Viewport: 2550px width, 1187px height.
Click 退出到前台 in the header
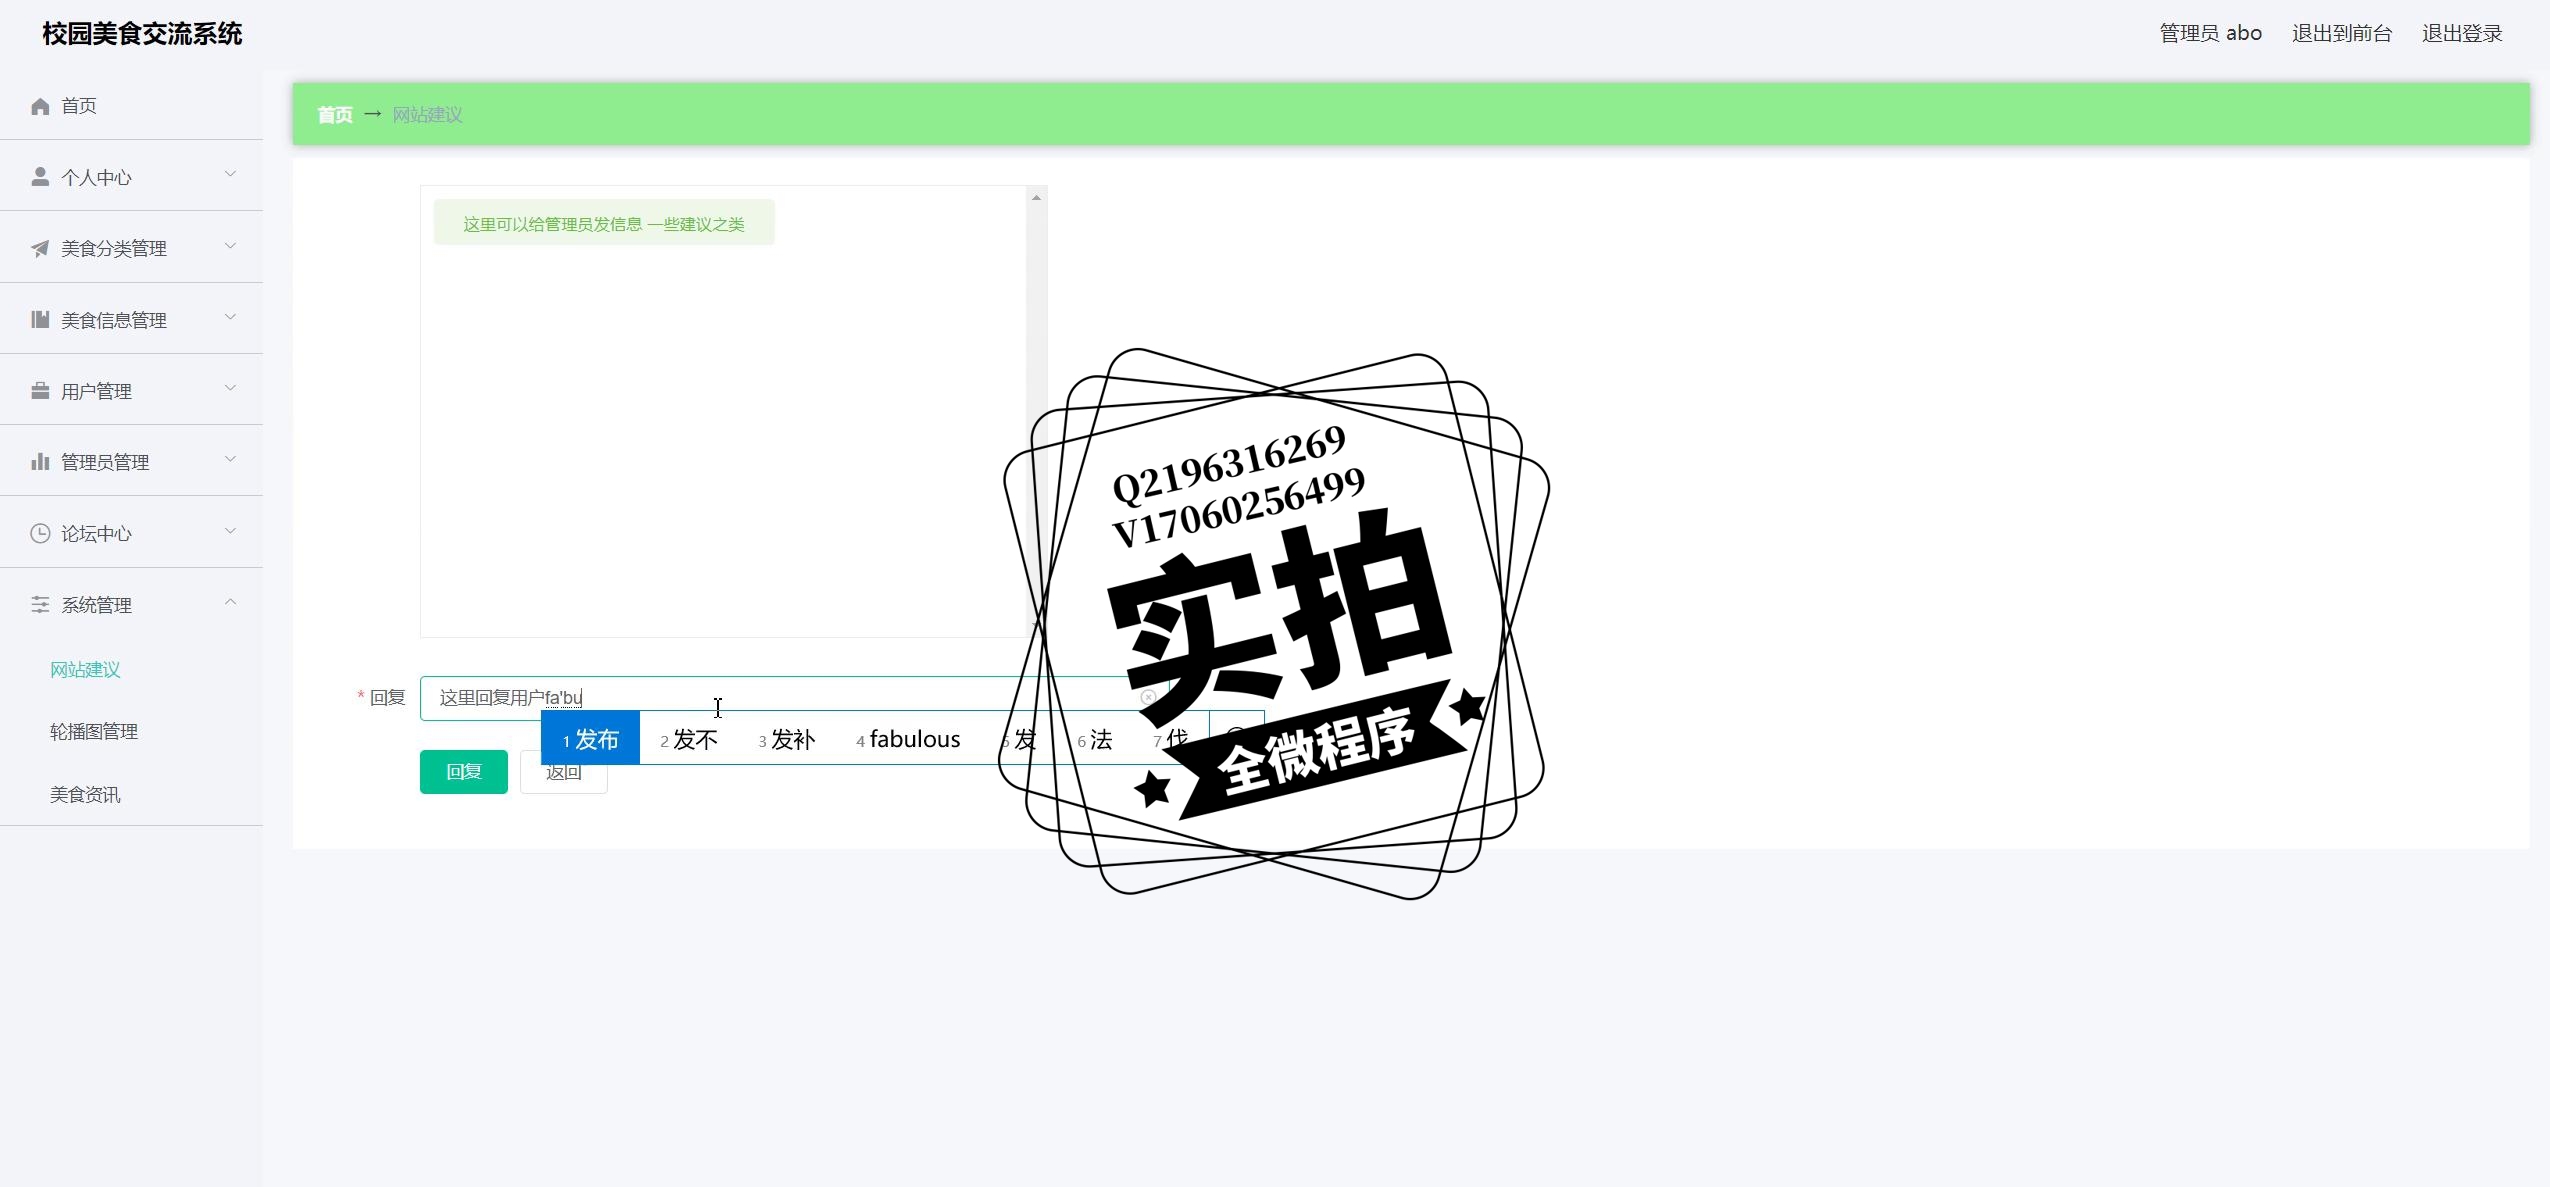click(2342, 33)
